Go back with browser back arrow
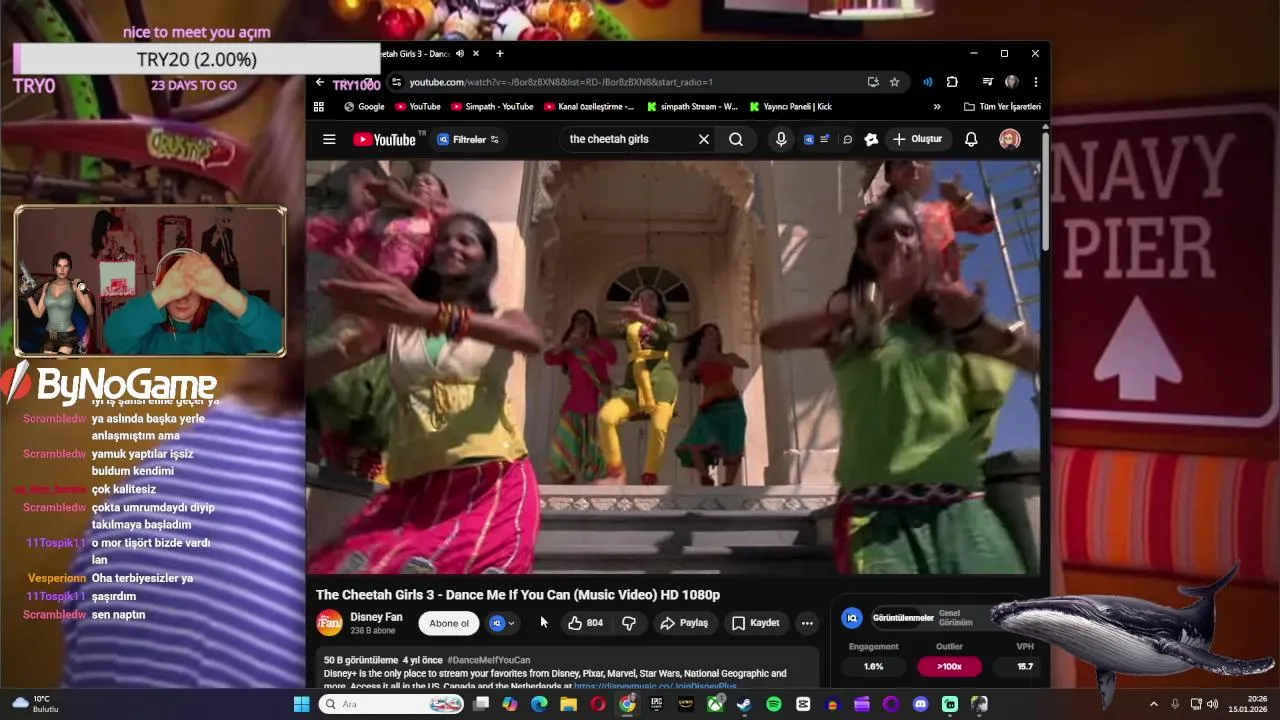The image size is (1280, 720). click(x=319, y=82)
